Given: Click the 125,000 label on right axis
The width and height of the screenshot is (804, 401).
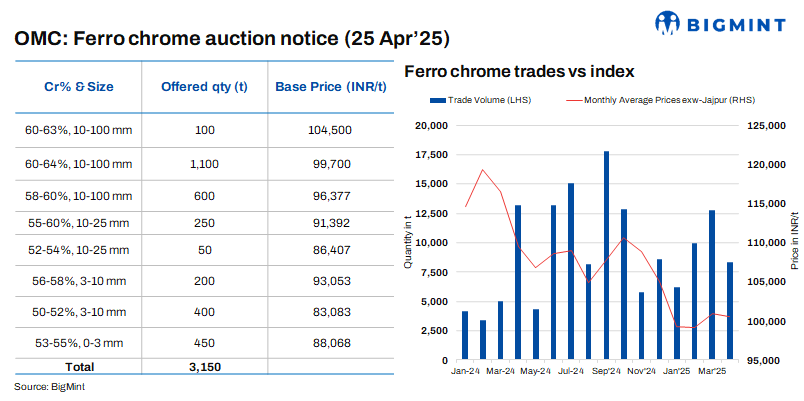Looking at the screenshot, I should [766, 125].
